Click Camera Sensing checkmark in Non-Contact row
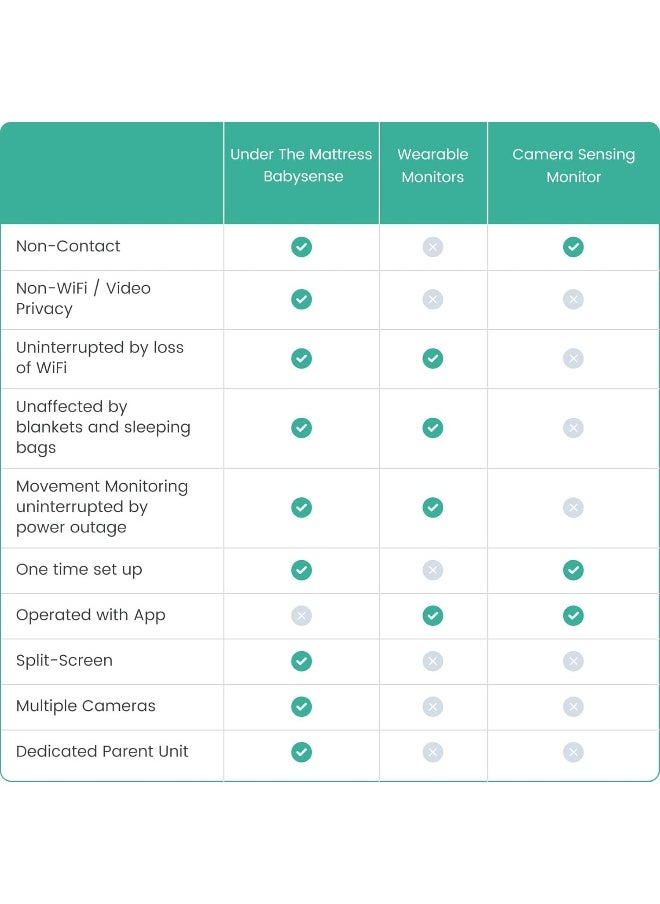This screenshot has width=660, height=904. coord(574,247)
